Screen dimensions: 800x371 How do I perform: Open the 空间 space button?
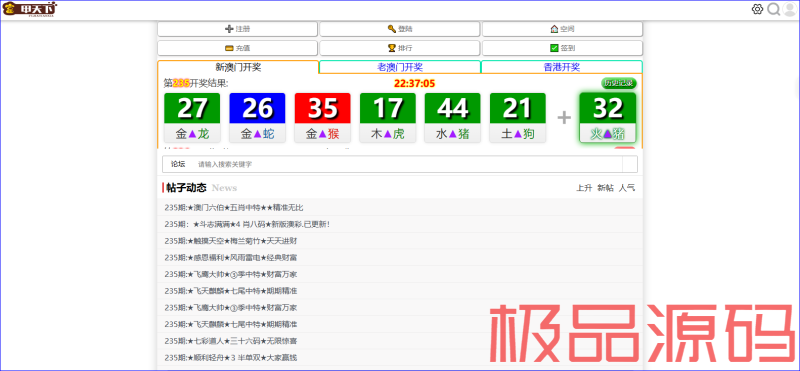tap(562, 29)
